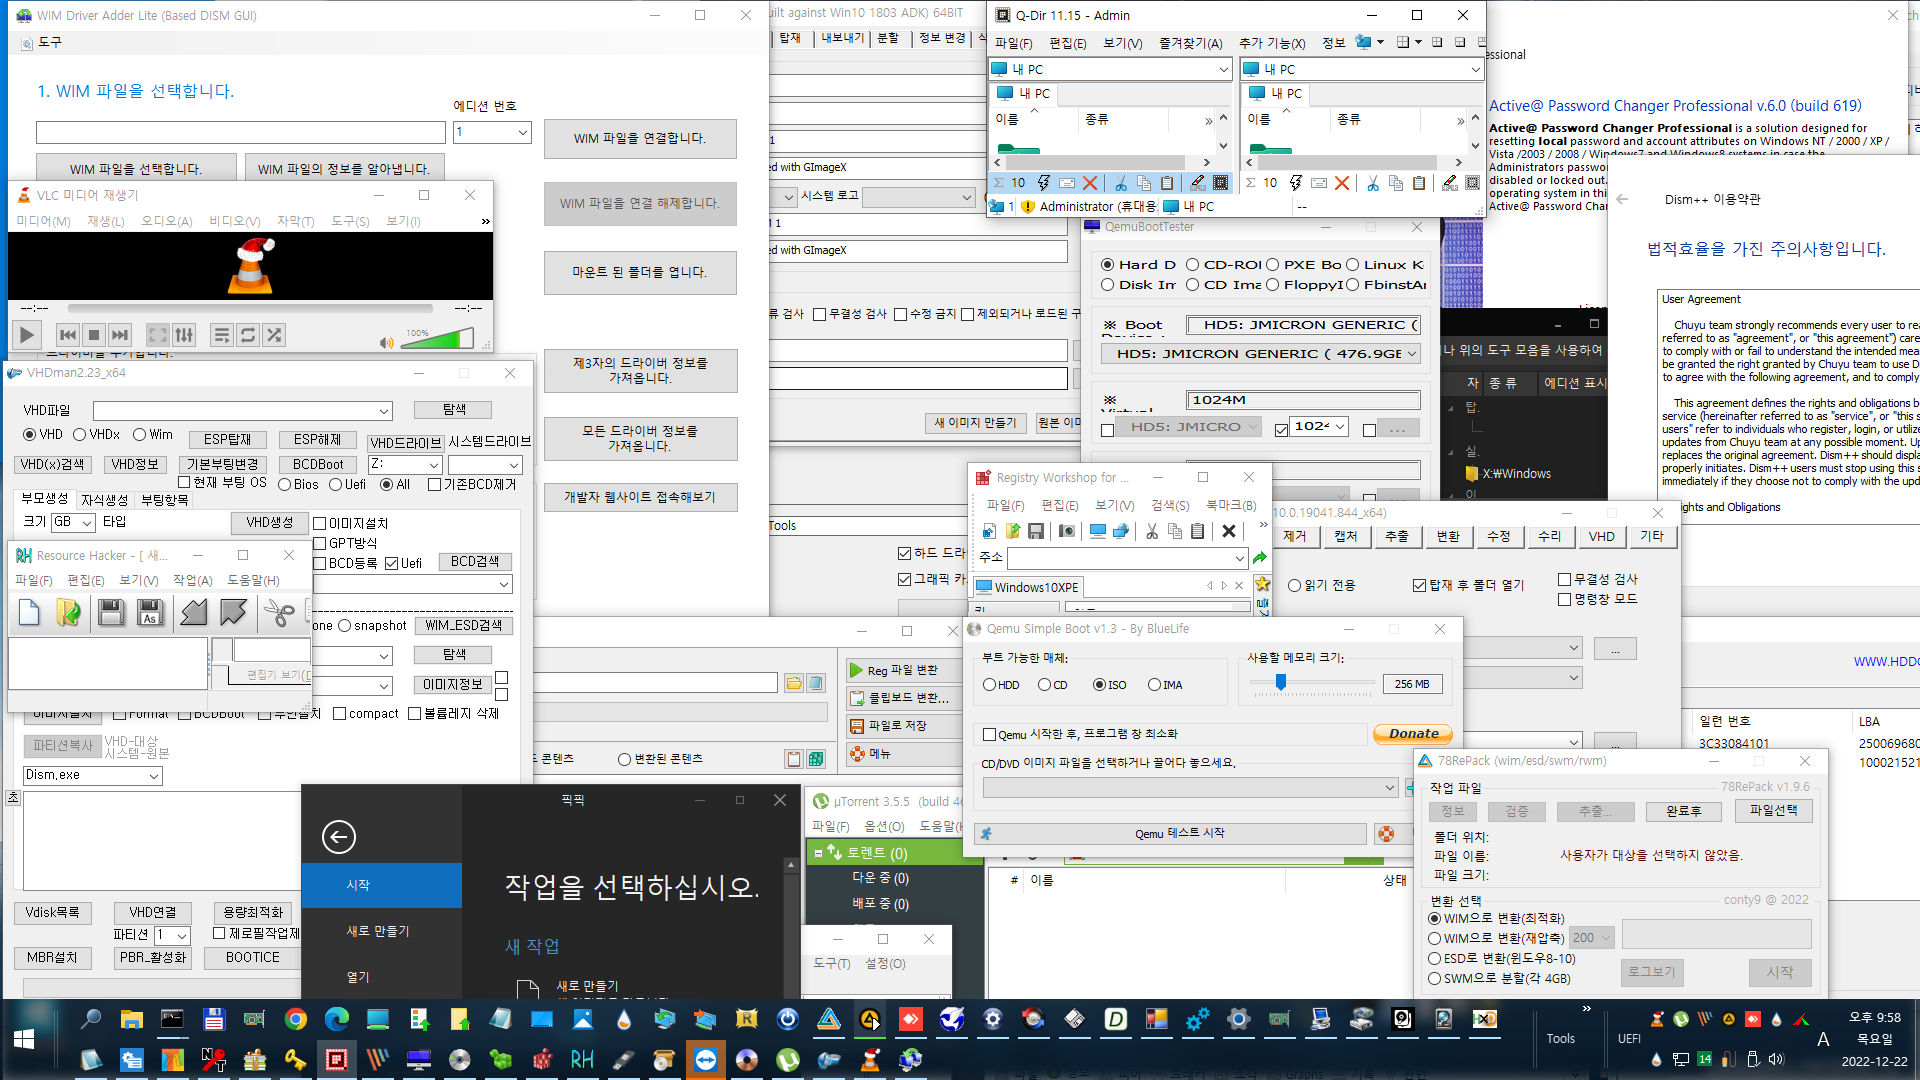Open Dism.exe dropdown
This screenshot has height=1080, width=1920.
tap(153, 775)
